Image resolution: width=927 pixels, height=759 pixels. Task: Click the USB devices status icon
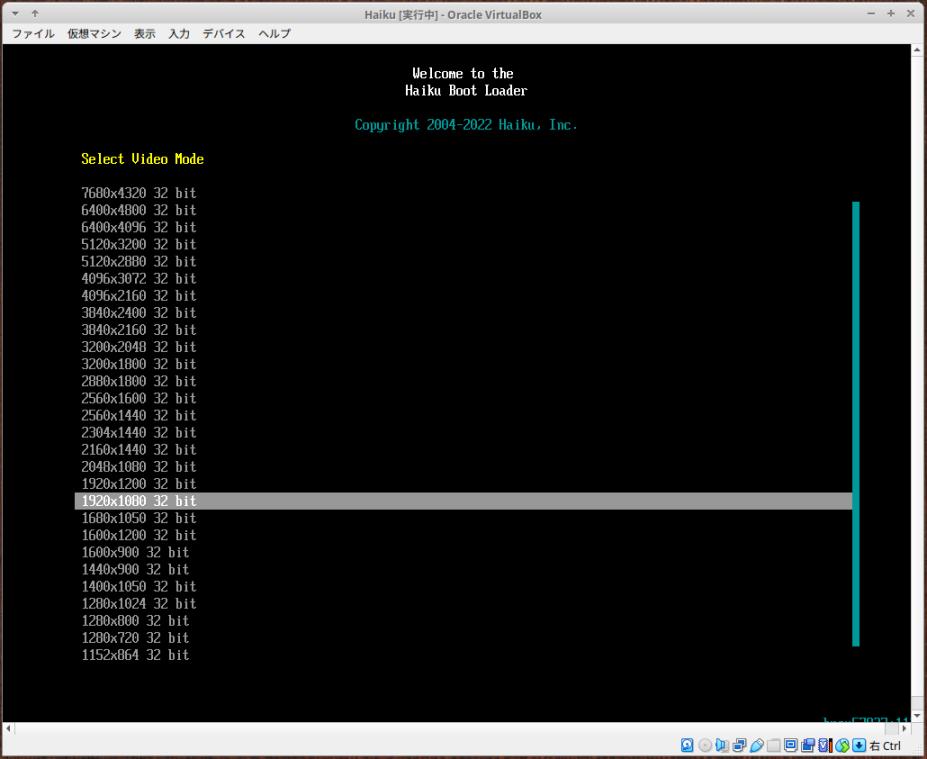pos(756,745)
